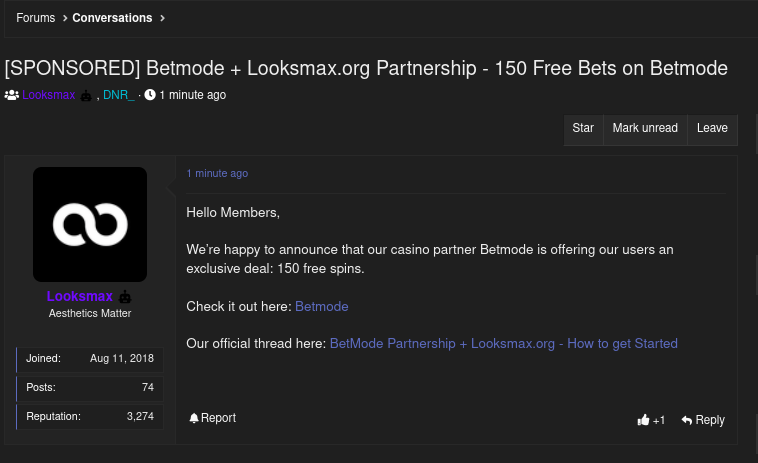Expand the chevron after Conversations breadcrumb
This screenshot has width=758, height=463.
(162, 18)
